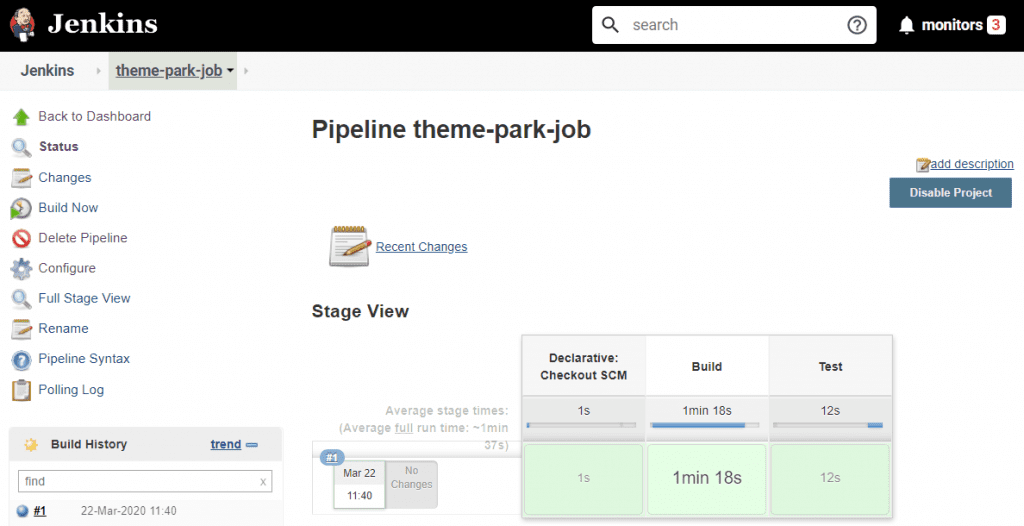Expand the arrow after Jenkins breadcrumb

pyautogui.click(x=98, y=71)
